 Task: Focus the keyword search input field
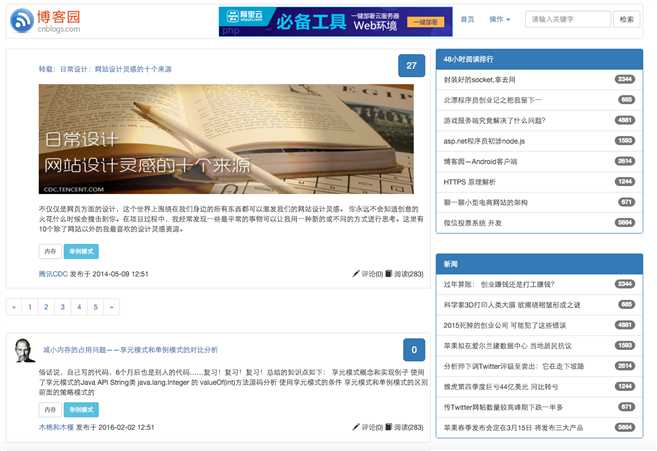coord(568,19)
